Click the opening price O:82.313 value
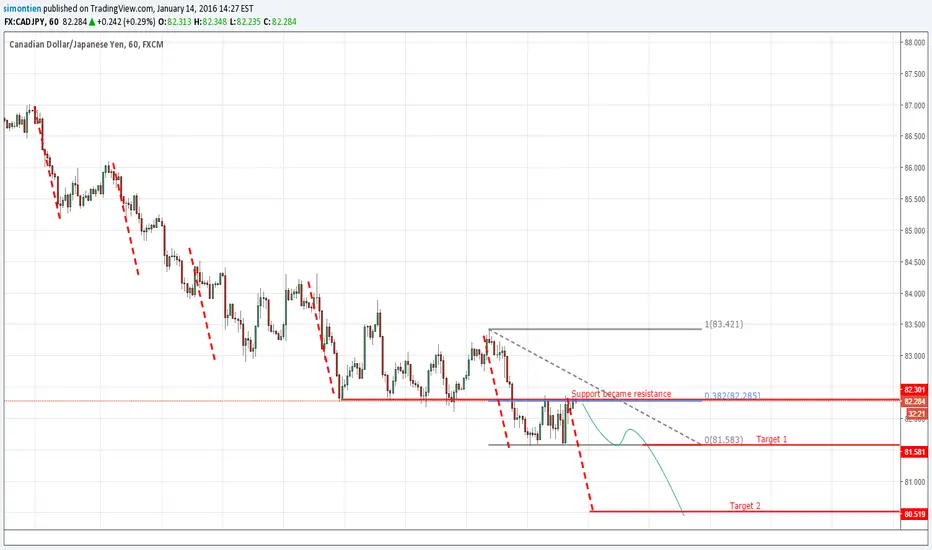Viewport: 932px width, 550px height. pyautogui.click(x=175, y=21)
